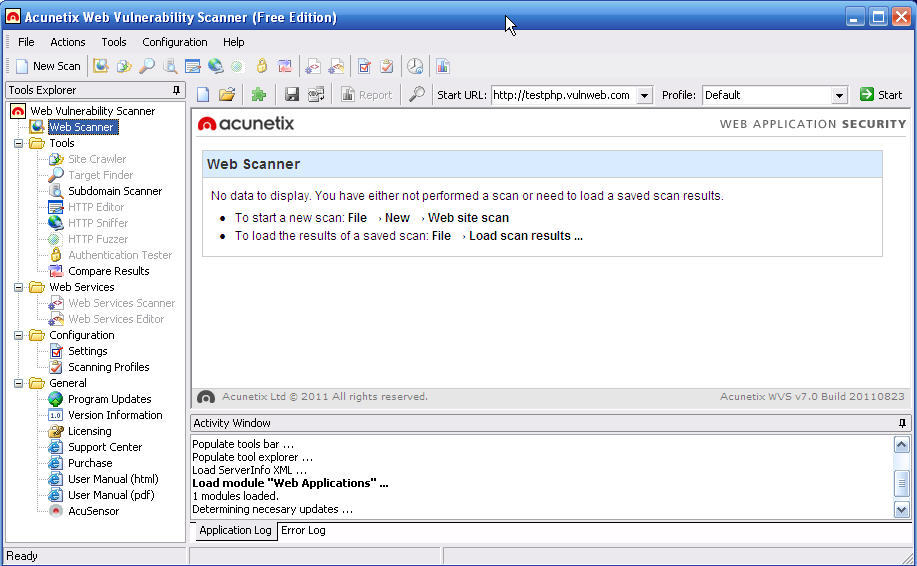The height and width of the screenshot is (566, 917).
Task: Collapse the Configuration folder node in tree
Action: coord(19,335)
